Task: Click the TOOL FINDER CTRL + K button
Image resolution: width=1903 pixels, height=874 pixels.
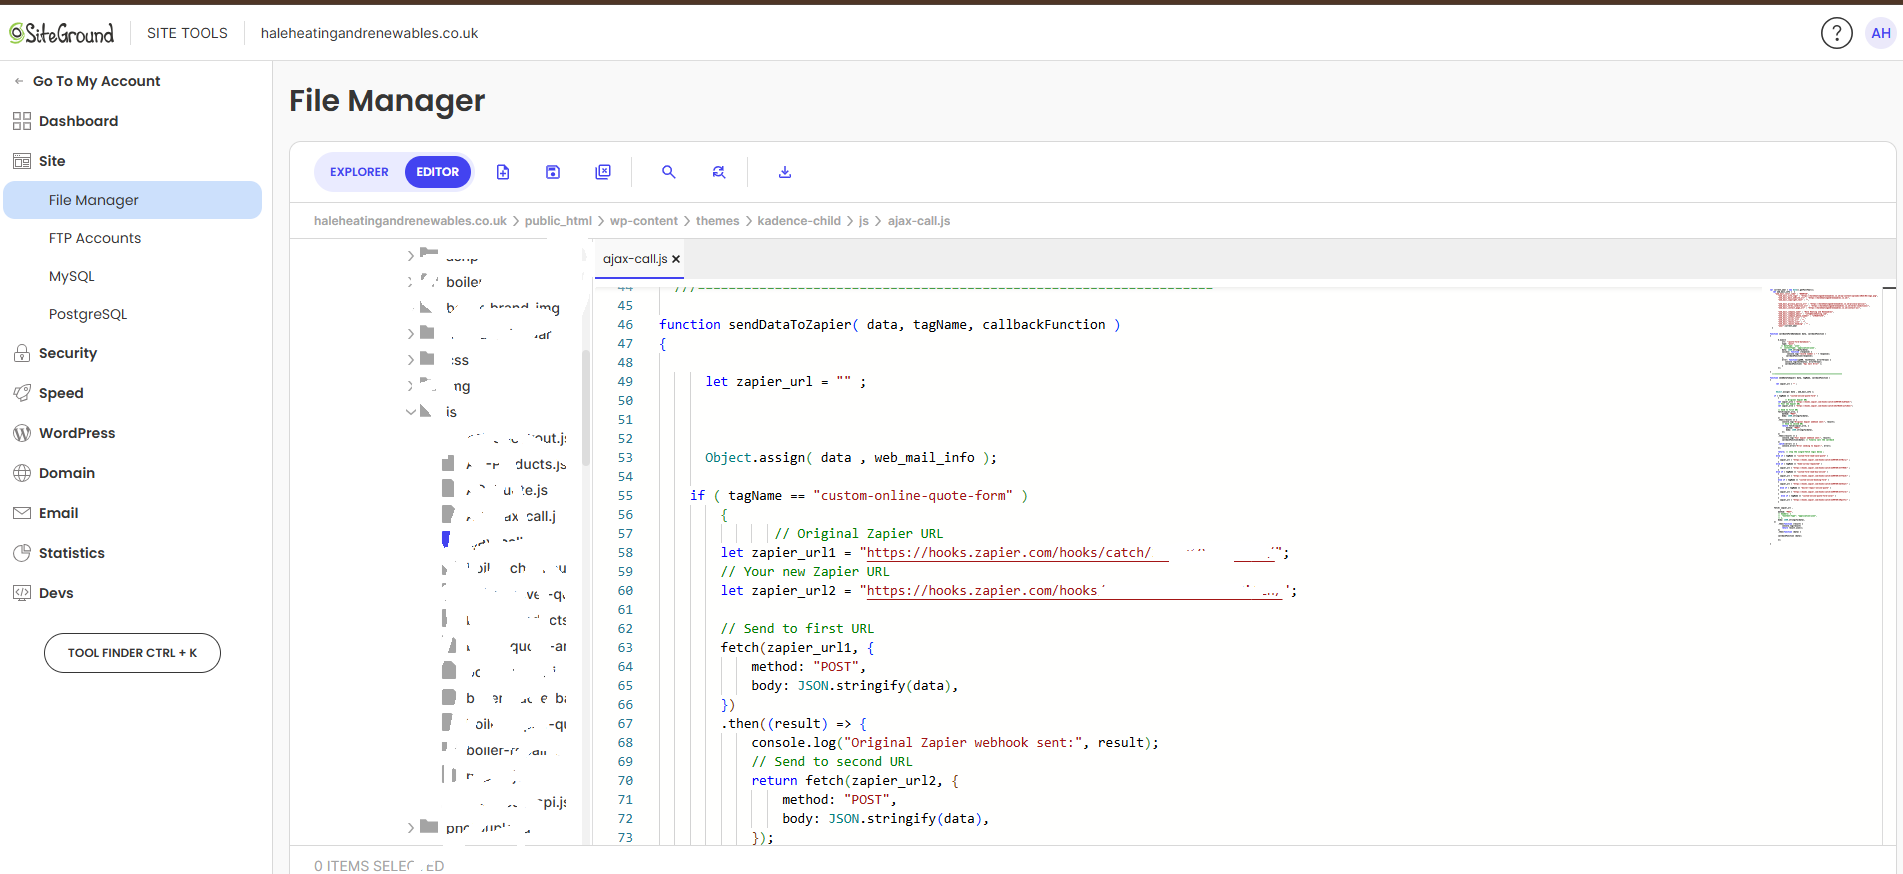Action: (x=132, y=653)
